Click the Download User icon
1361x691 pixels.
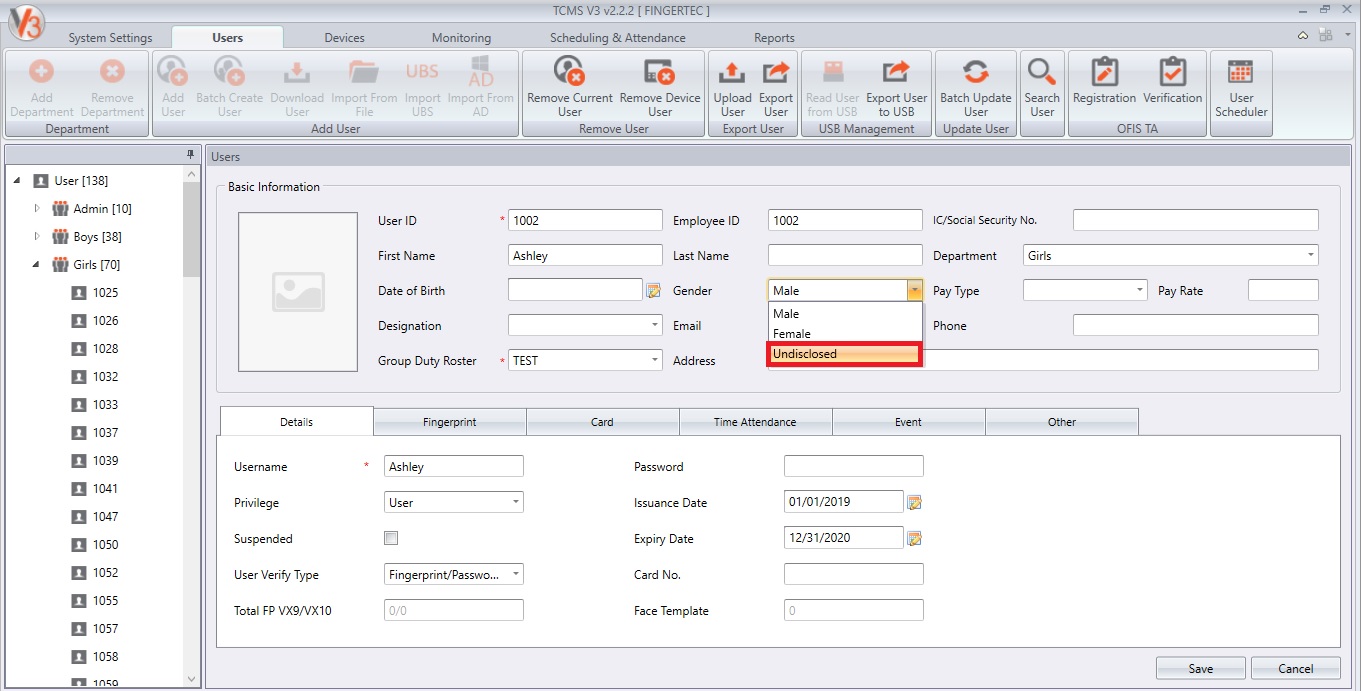(x=297, y=72)
